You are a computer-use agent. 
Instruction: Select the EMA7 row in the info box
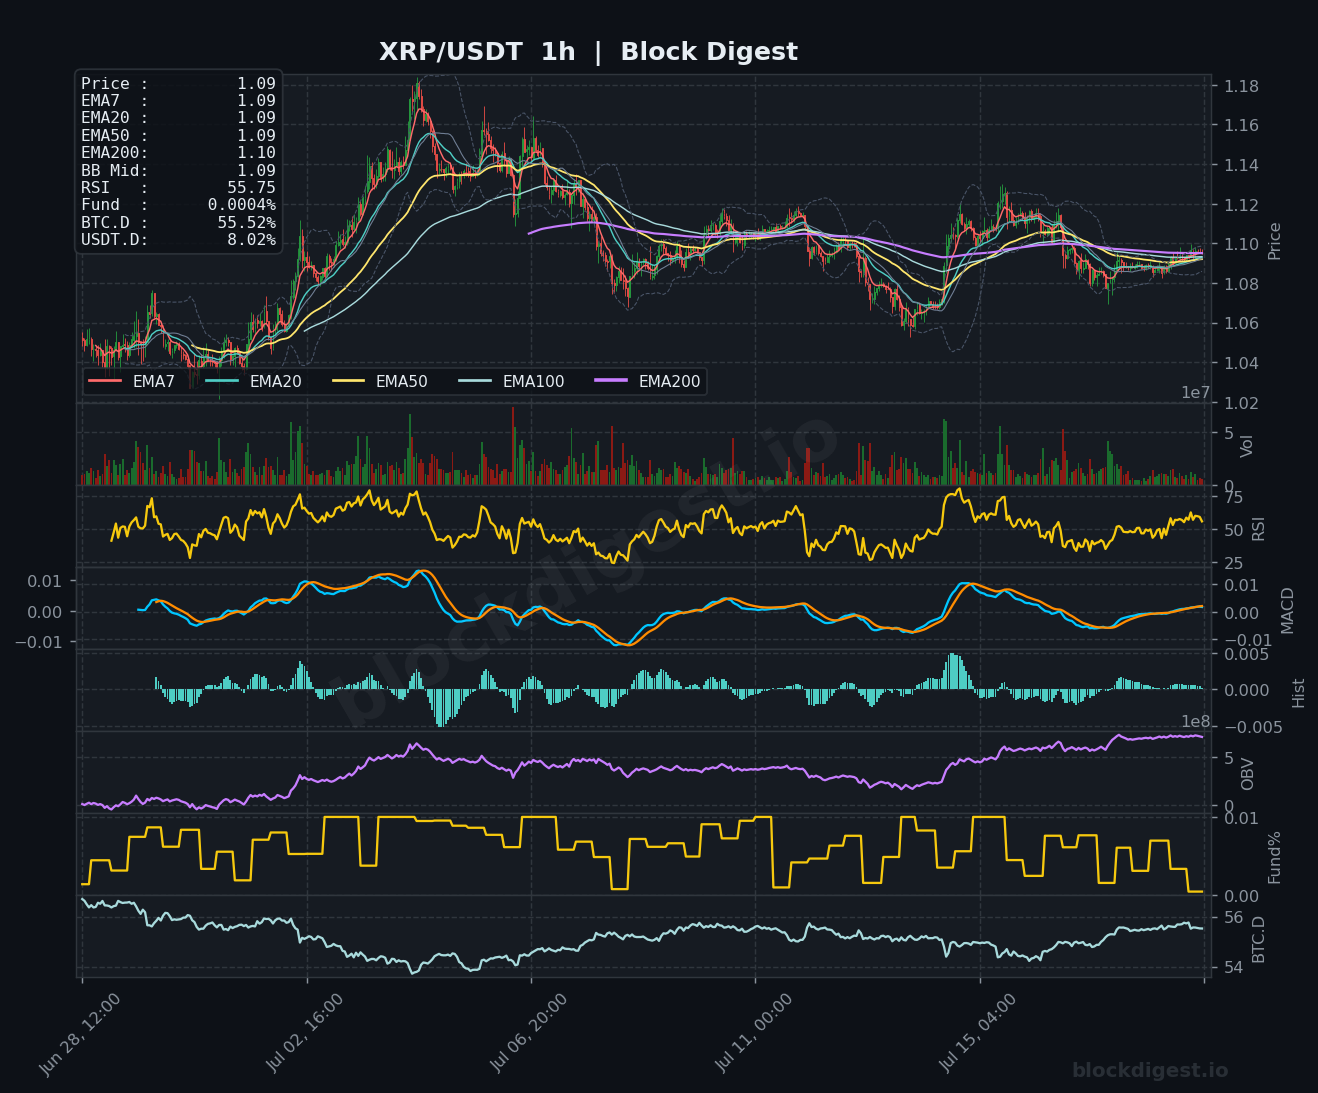178,101
